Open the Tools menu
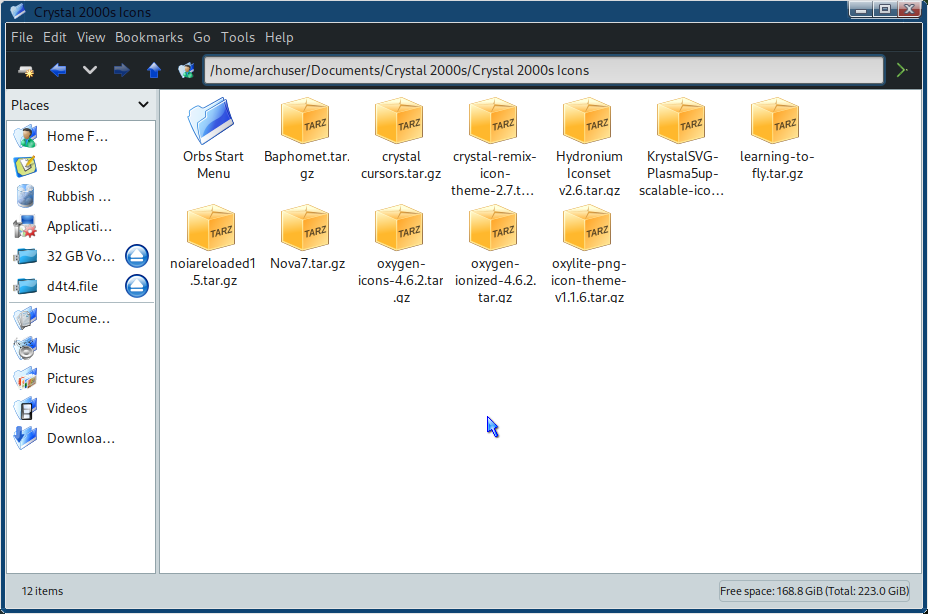928x614 pixels. coord(238,37)
